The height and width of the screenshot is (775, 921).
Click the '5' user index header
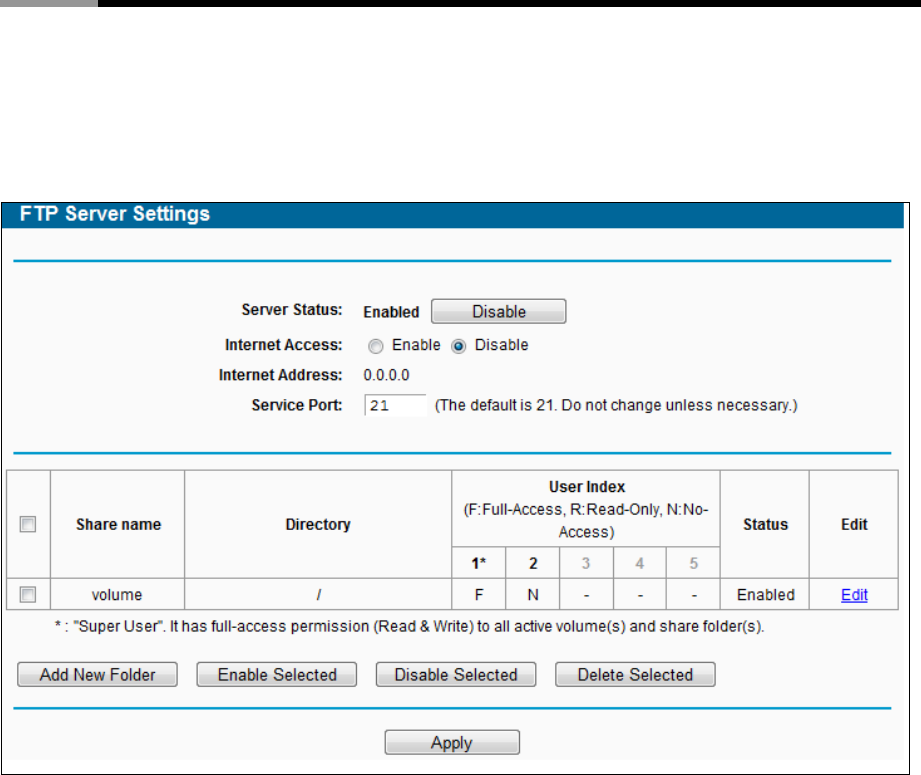[694, 563]
